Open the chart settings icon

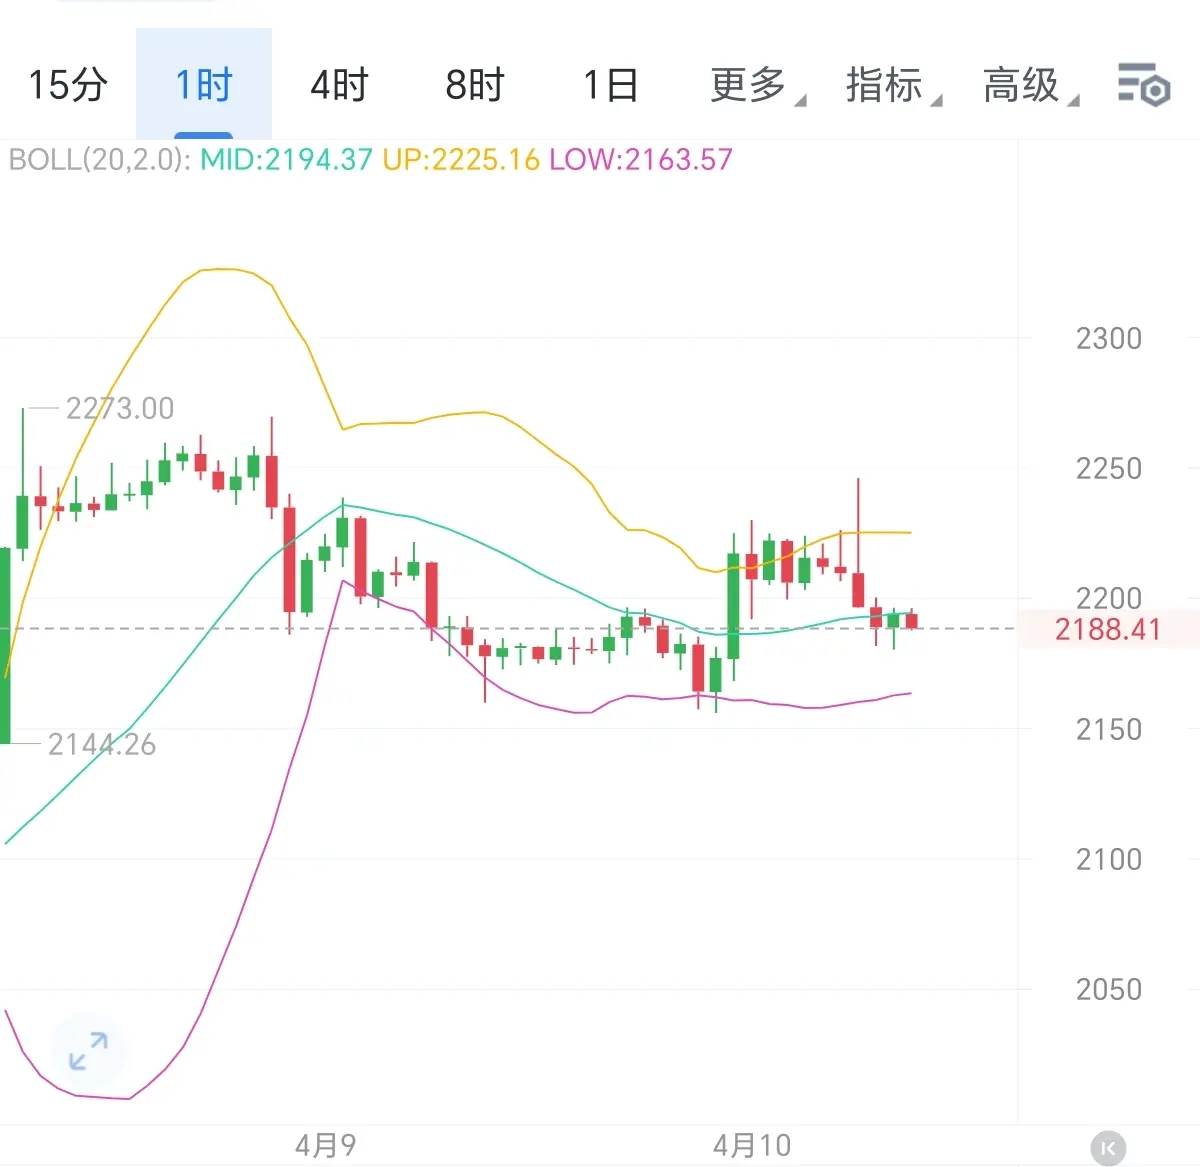pyautogui.click(x=1143, y=84)
